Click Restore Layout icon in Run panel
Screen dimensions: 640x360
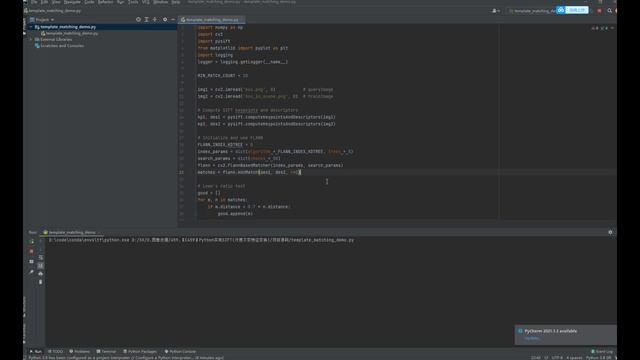pos(31,262)
